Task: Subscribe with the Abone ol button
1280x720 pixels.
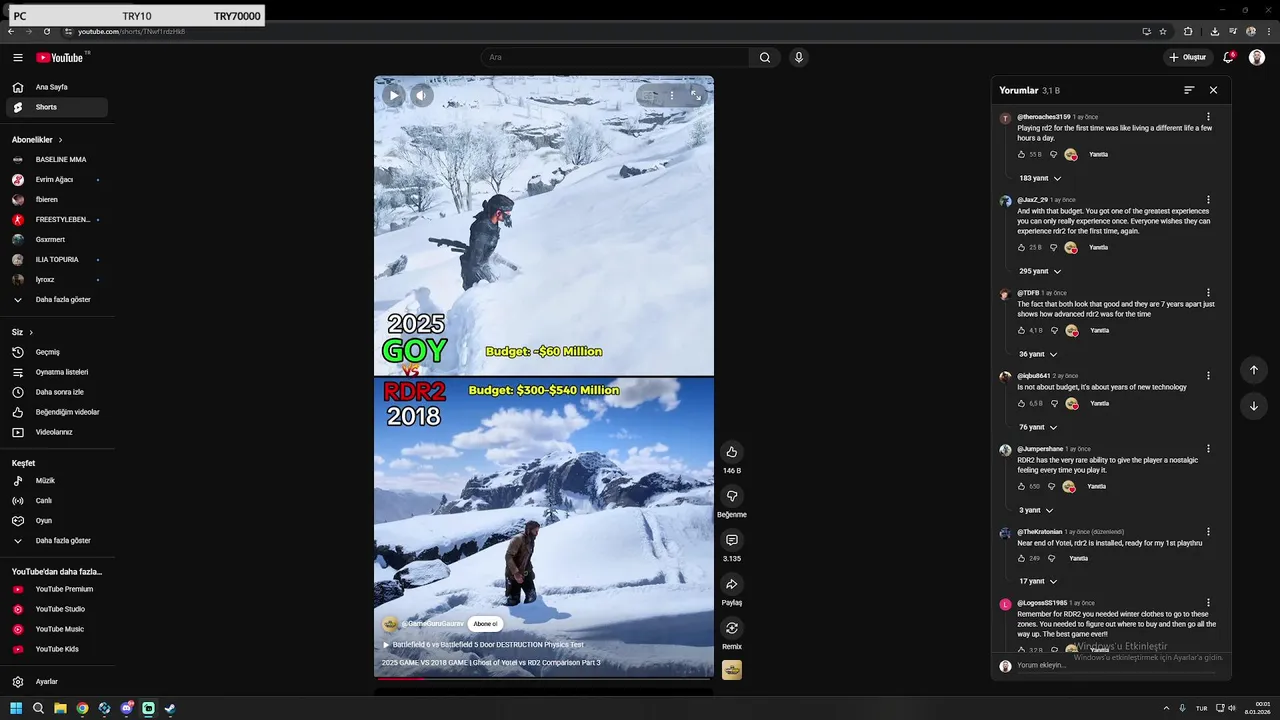Action: pos(485,624)
